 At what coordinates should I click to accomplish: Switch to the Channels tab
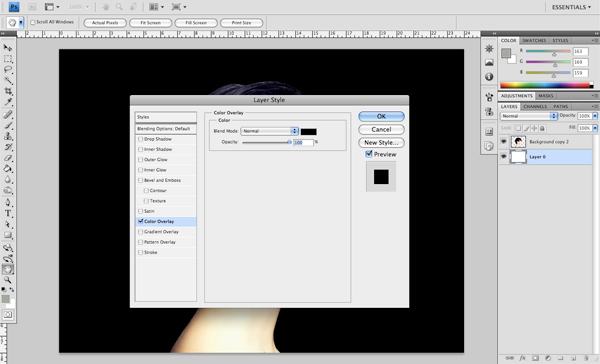tap(535, 106)
